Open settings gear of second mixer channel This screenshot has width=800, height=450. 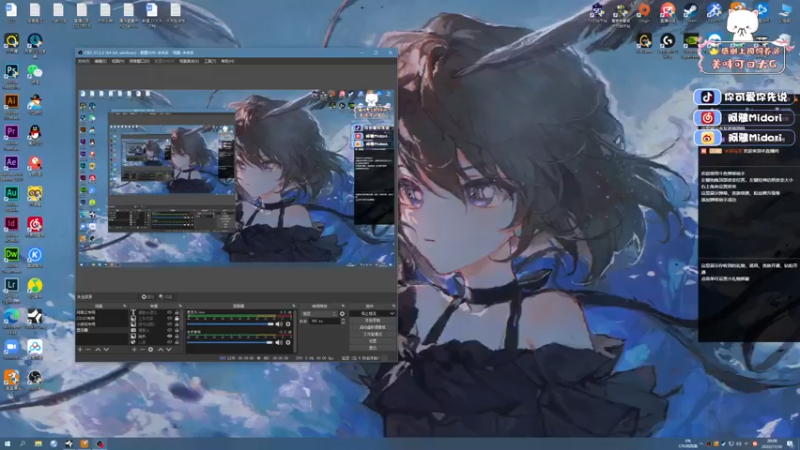pyautogui.click(x=288, y=342)
